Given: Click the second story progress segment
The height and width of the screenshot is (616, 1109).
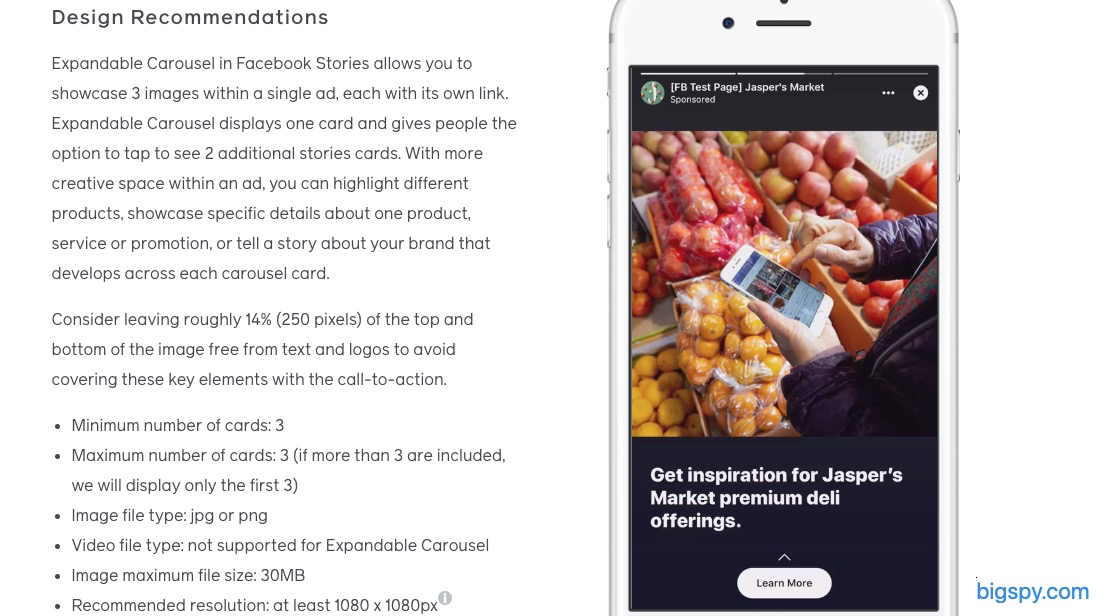Looking at the screenshot, I should click(x=785, y=72).
